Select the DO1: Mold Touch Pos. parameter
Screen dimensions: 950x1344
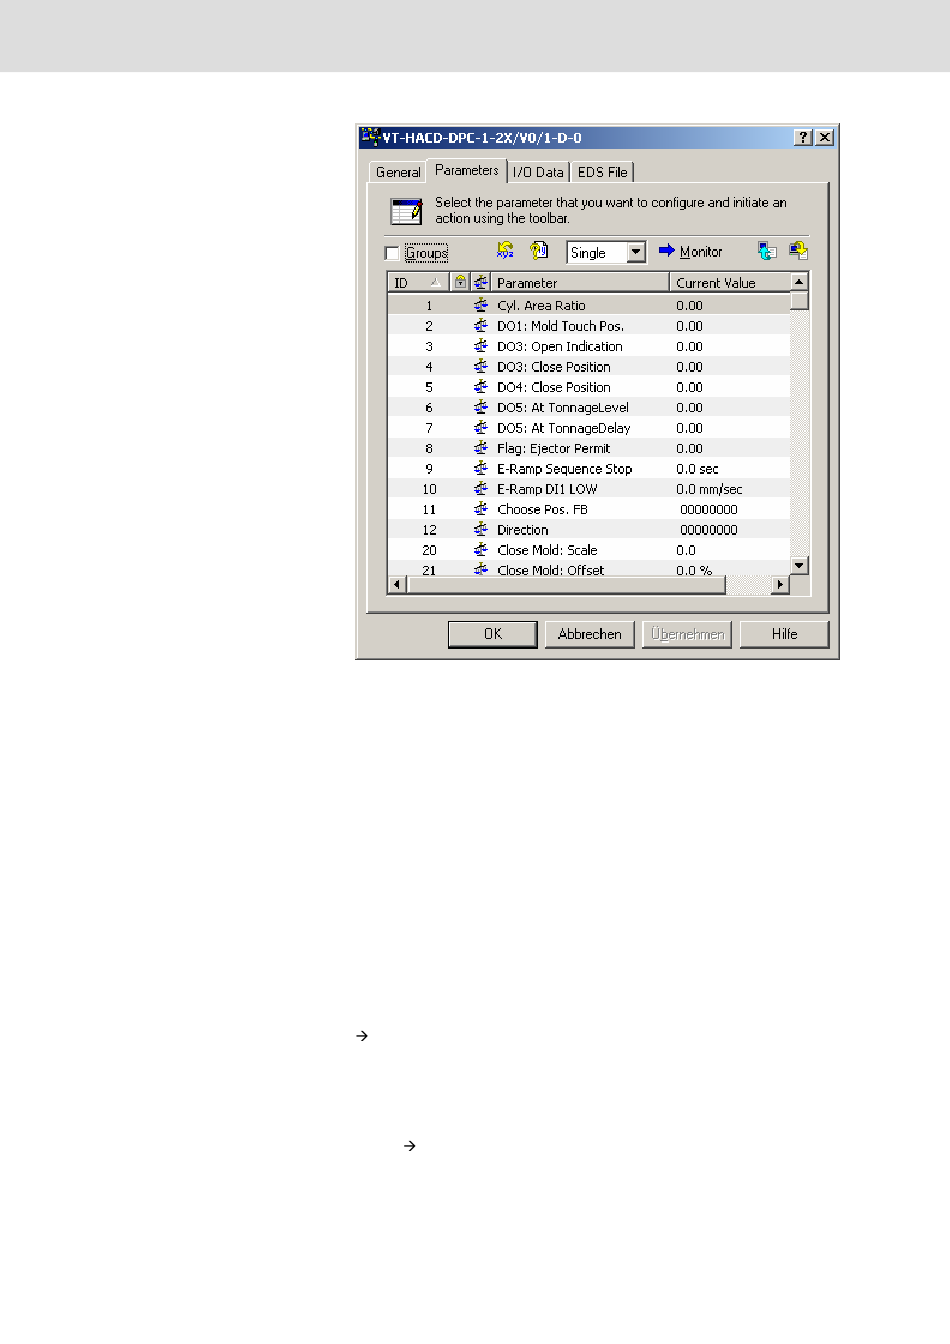[560, 326]
